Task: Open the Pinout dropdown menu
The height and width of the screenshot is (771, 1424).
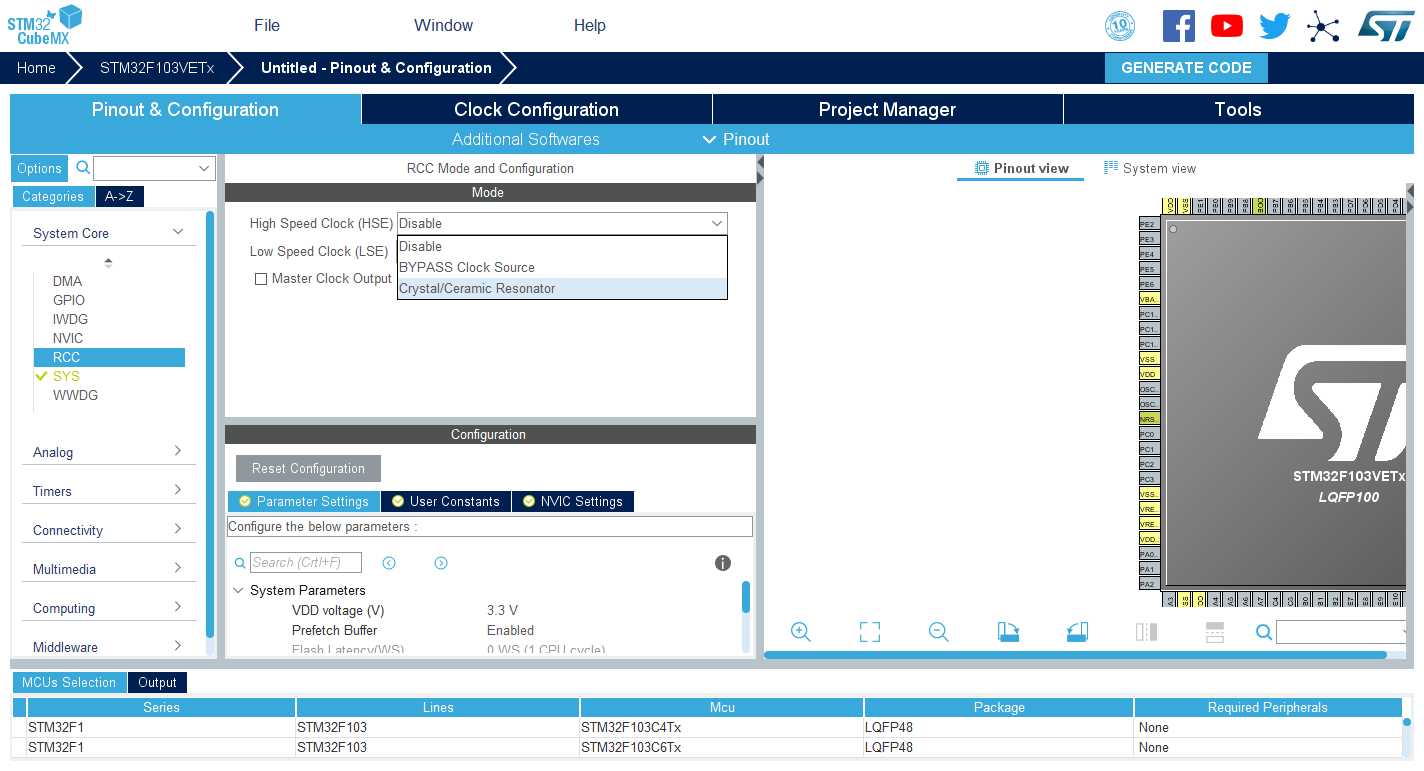Action: [736, 139]
